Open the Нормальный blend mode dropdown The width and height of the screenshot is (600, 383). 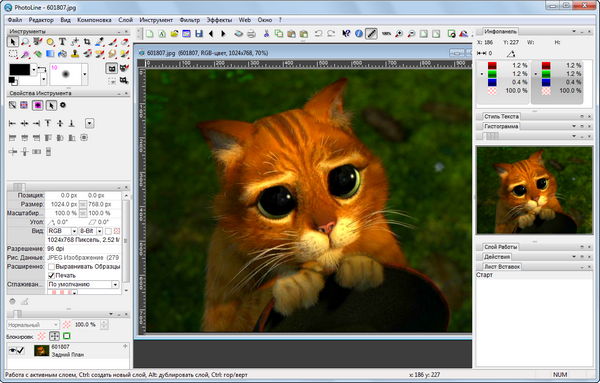33,324
